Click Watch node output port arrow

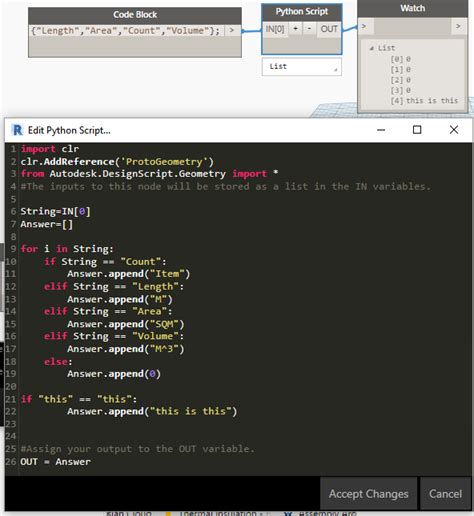coord(458,26)
